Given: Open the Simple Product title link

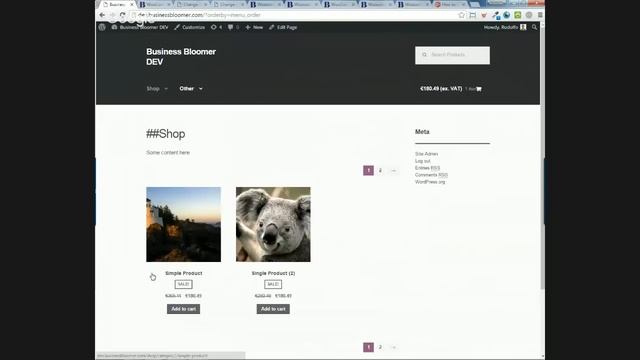Looking at the screenshot, I should coord(184,273).
